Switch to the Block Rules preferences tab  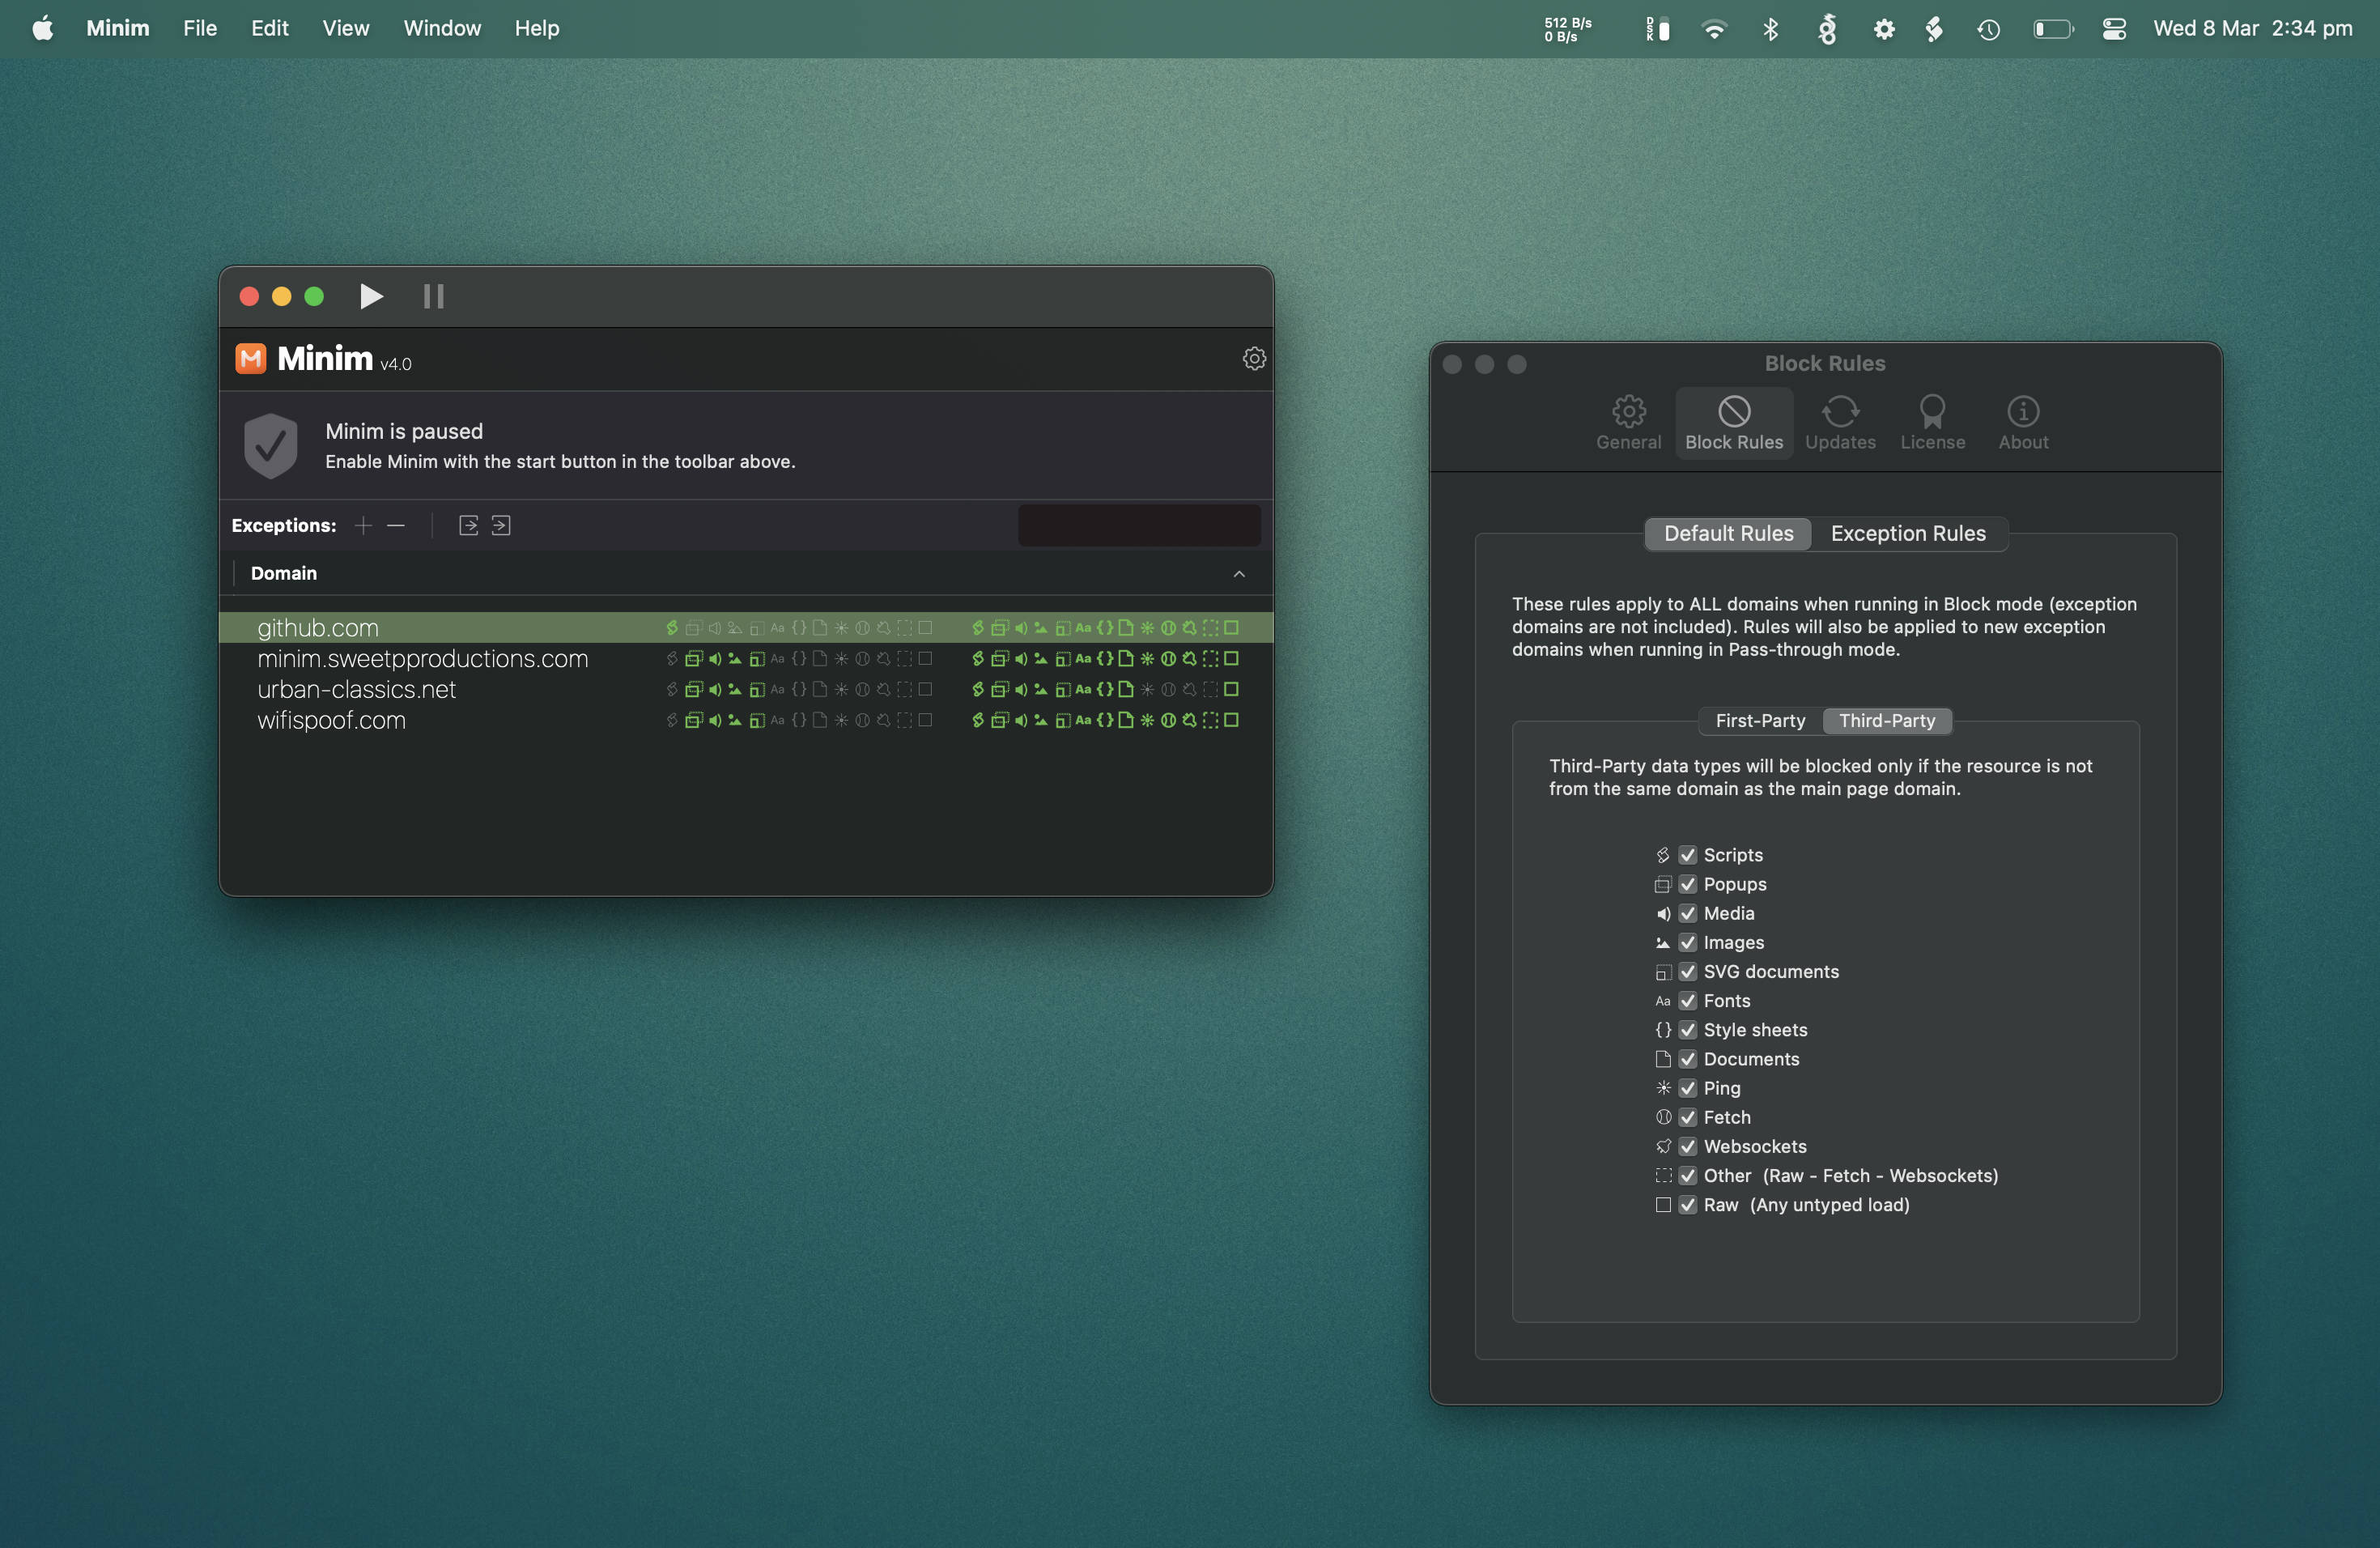coord(1734,423)
